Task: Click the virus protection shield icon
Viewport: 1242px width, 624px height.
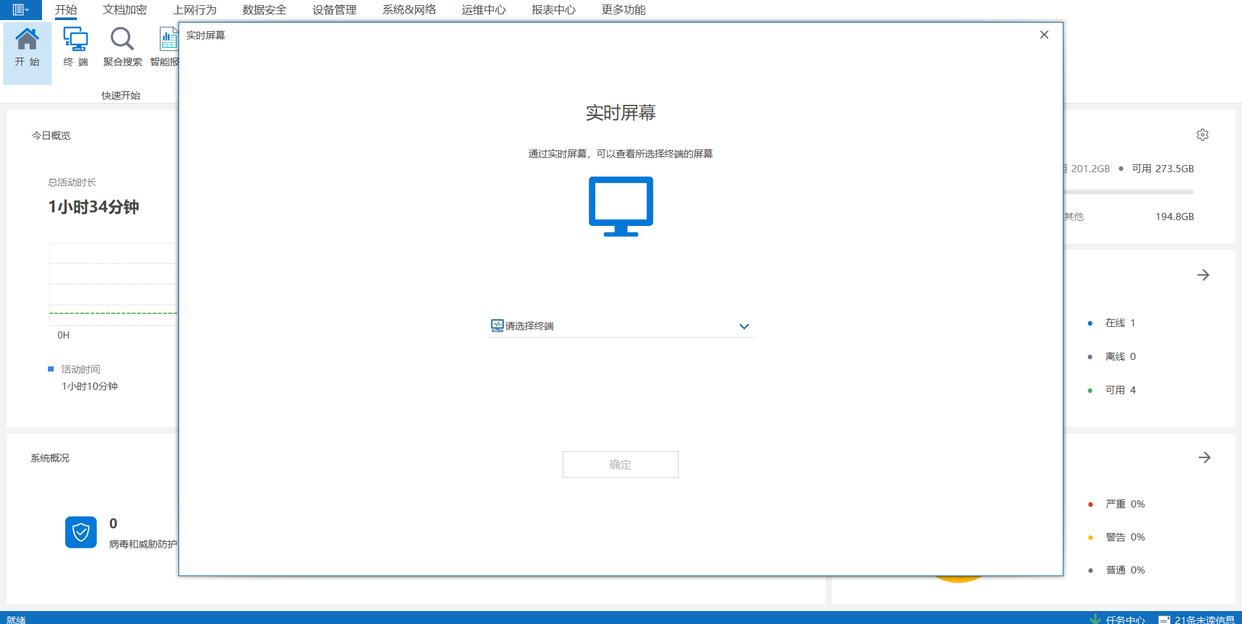Action: pos(81,532)
